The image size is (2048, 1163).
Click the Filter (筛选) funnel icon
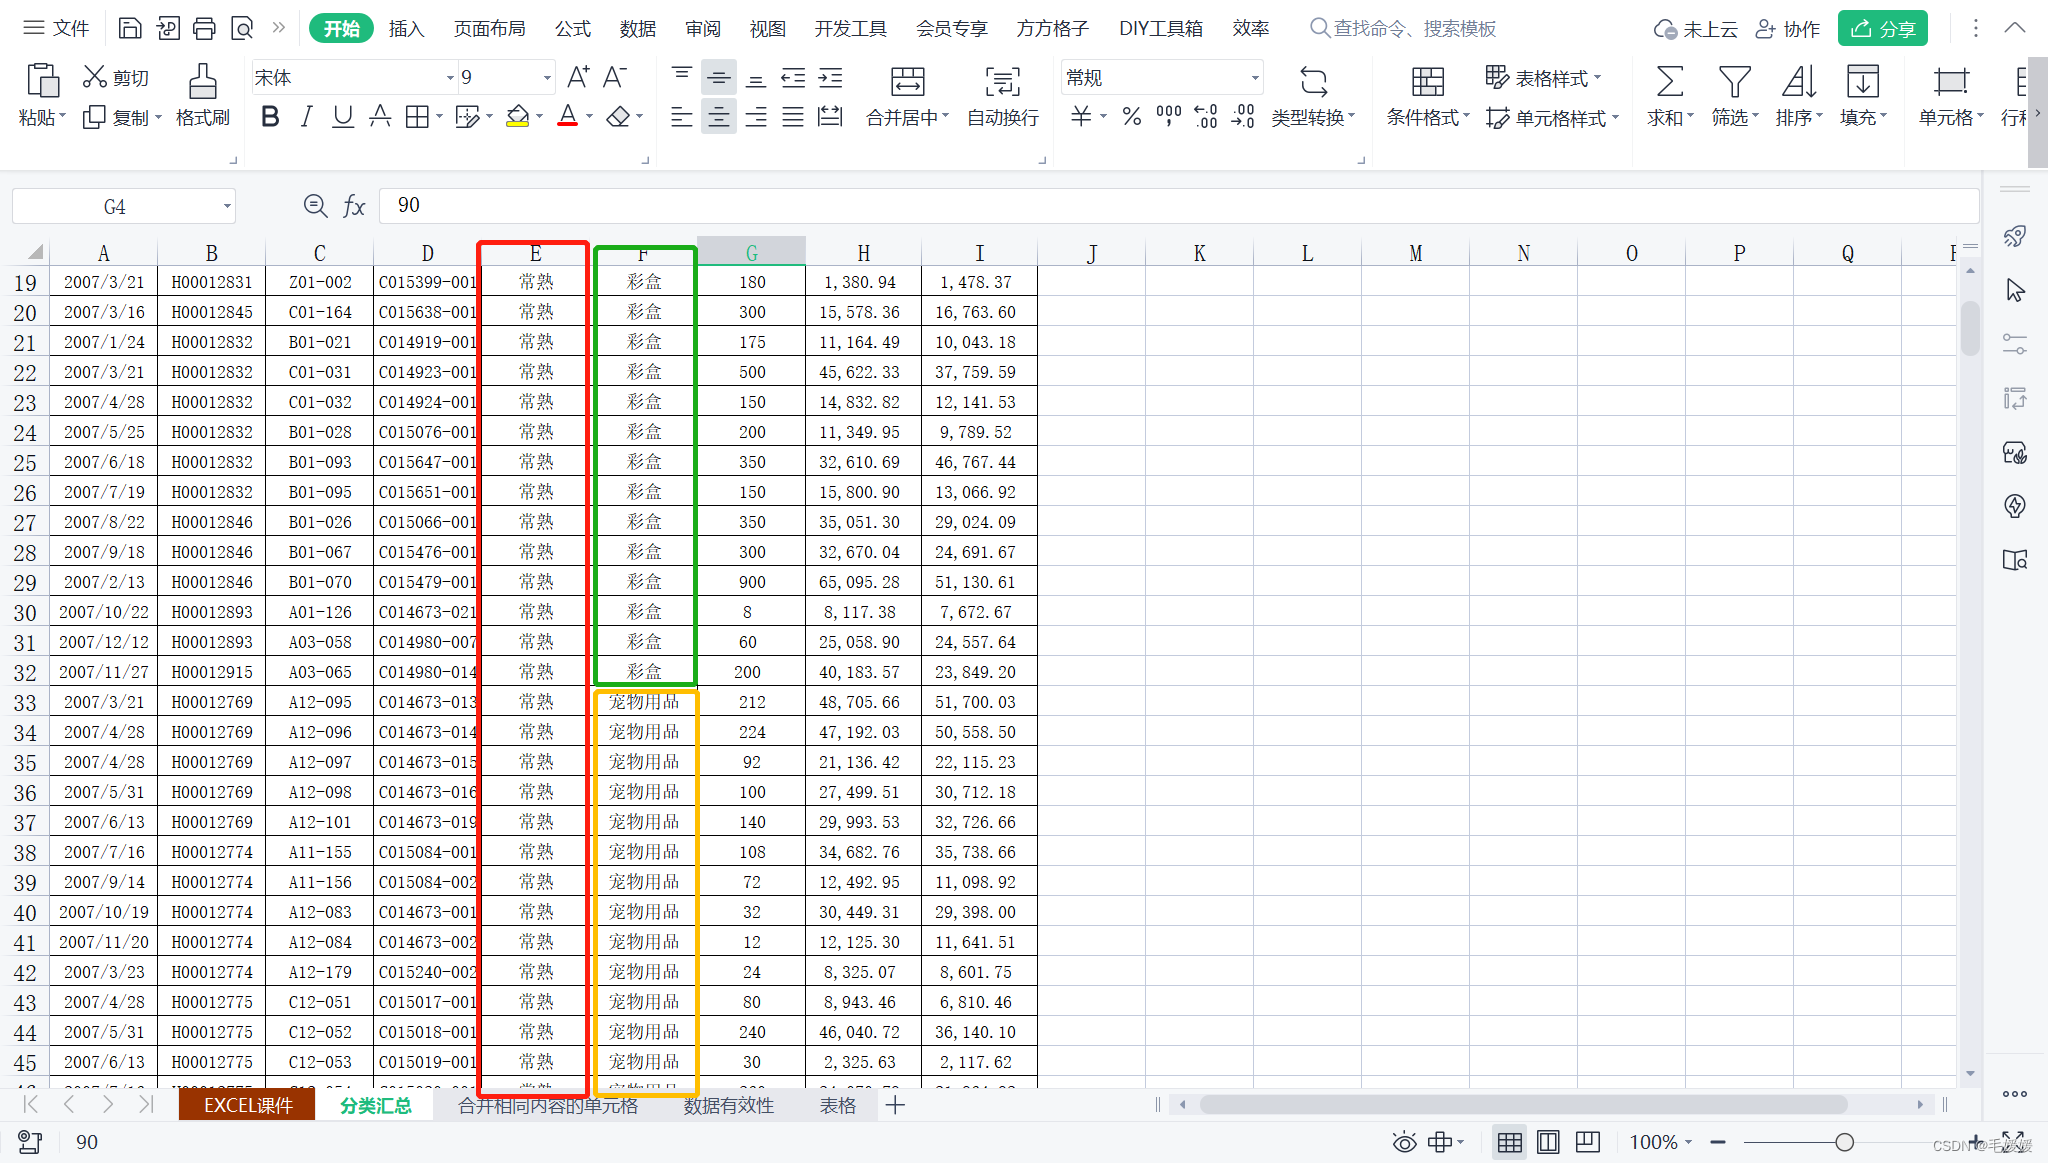coord(1733,82)
